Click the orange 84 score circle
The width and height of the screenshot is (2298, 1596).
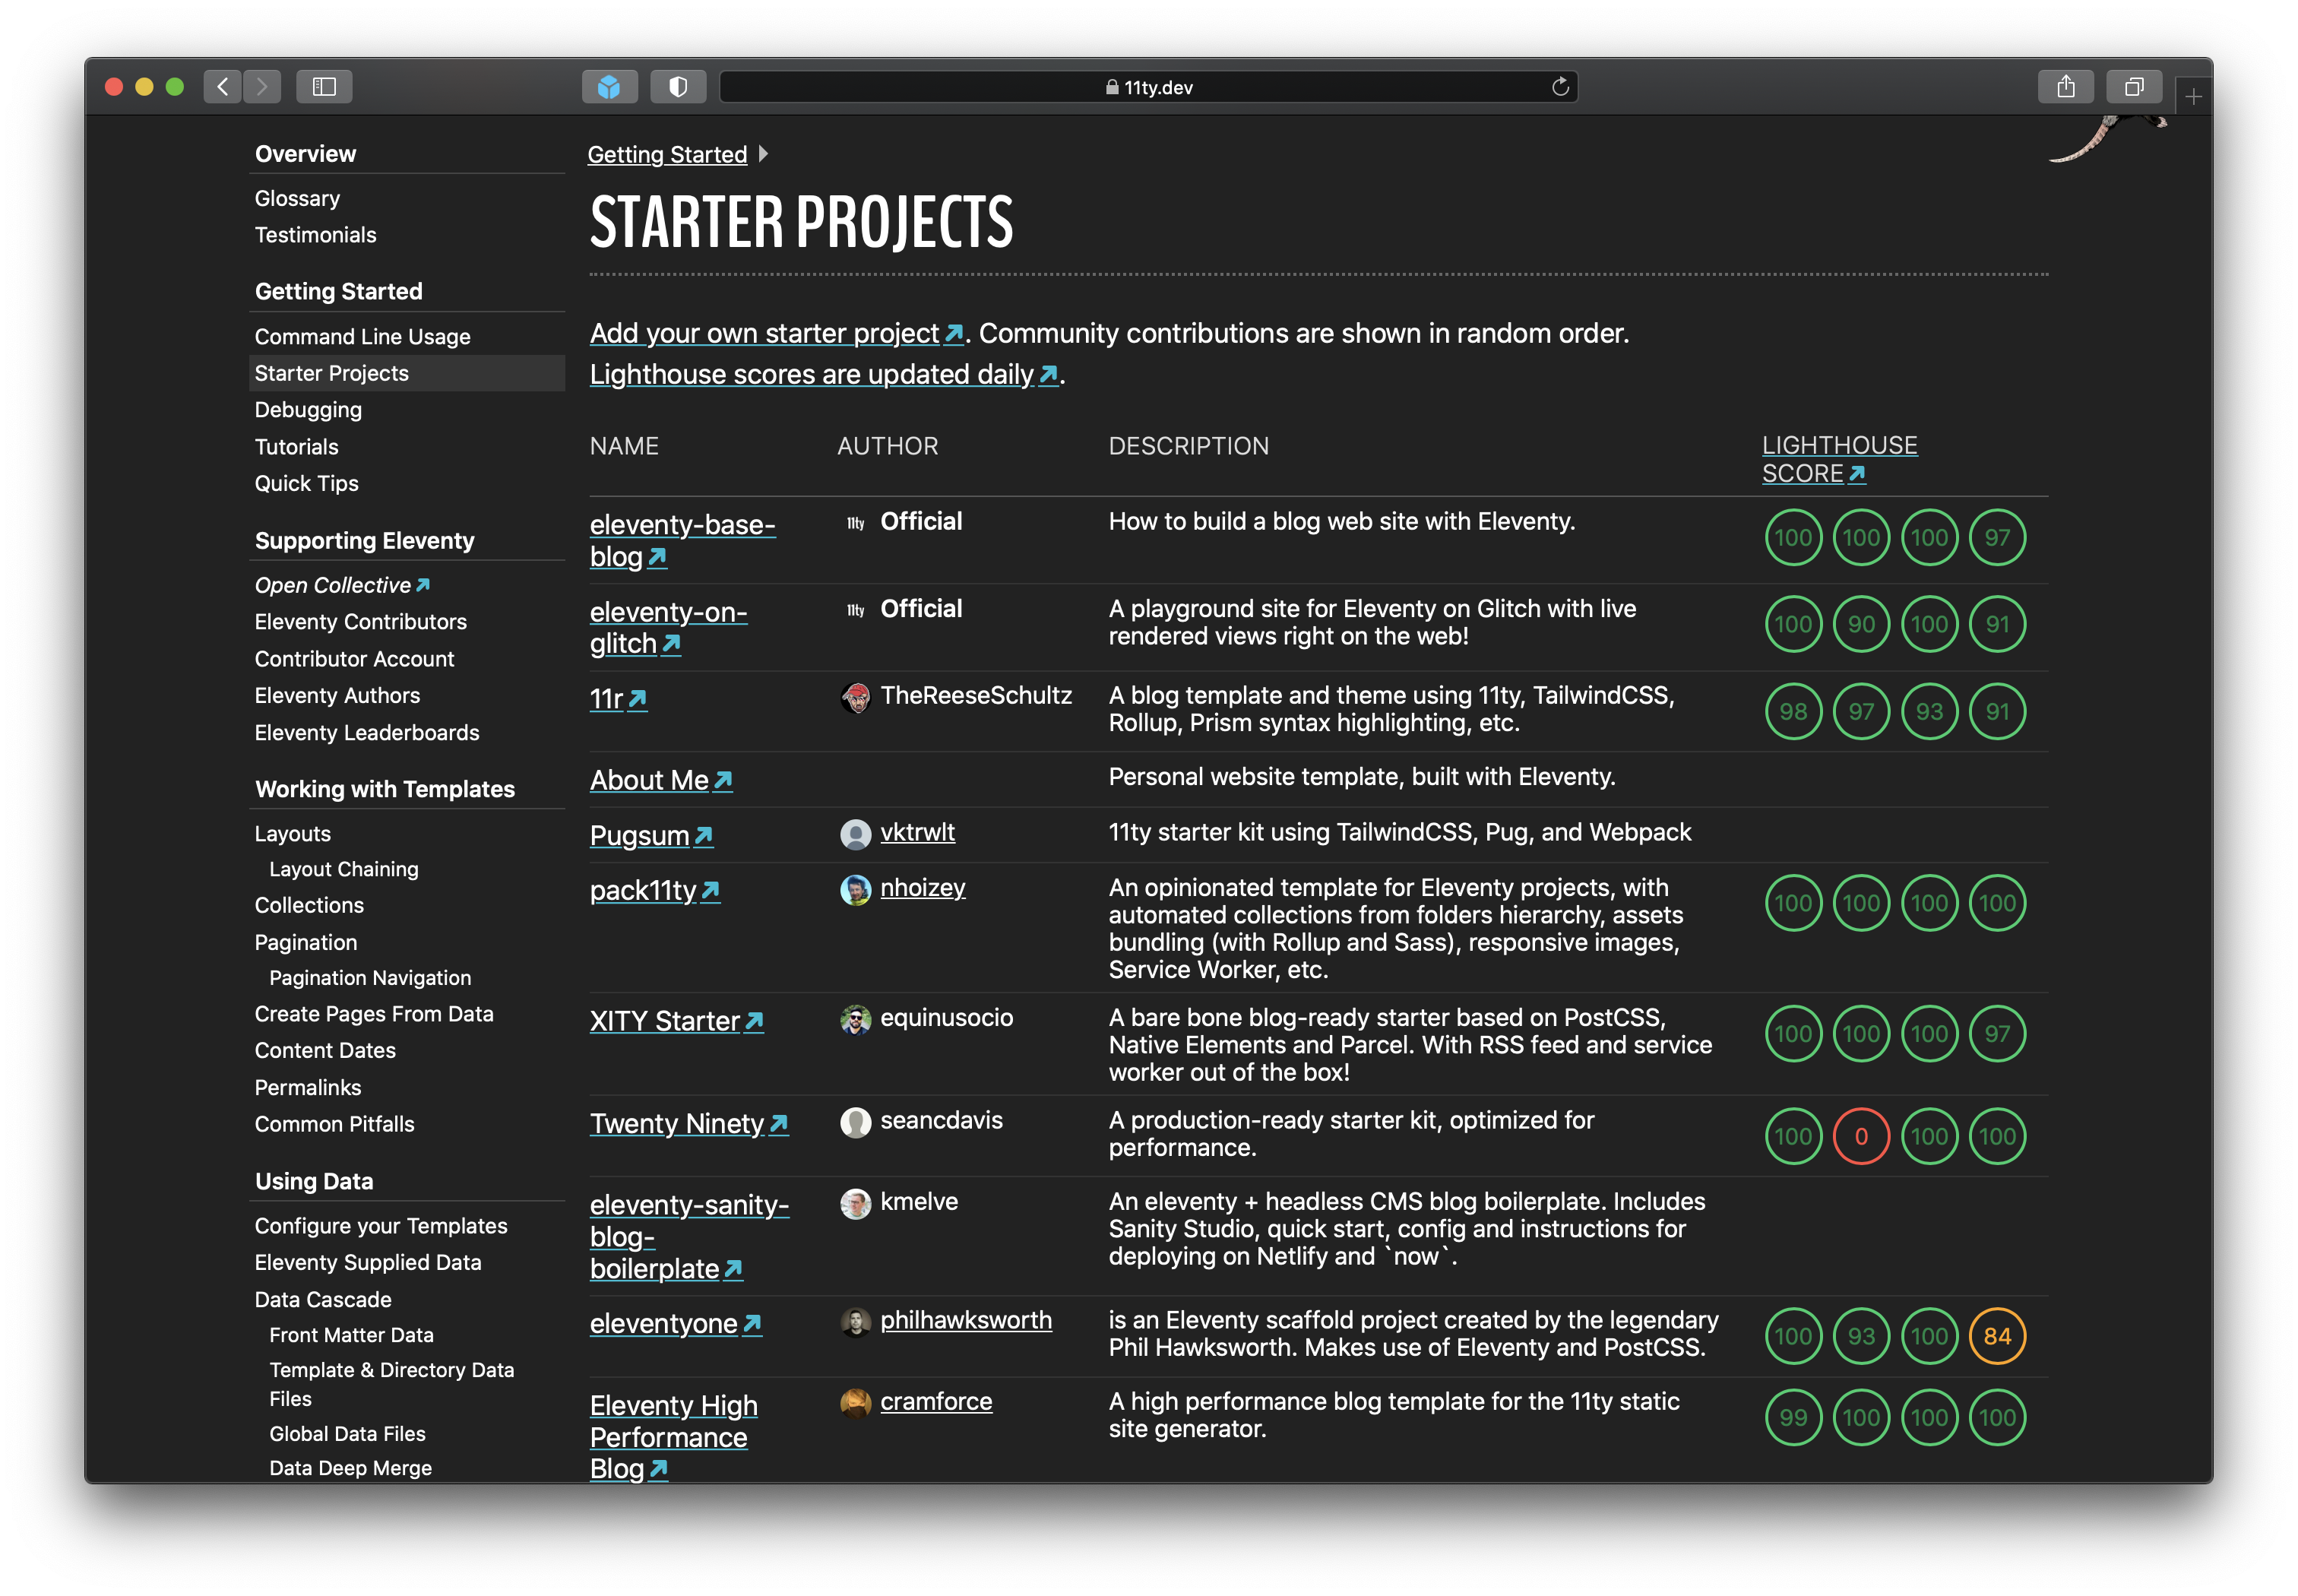click(x=1997, y=1336)
